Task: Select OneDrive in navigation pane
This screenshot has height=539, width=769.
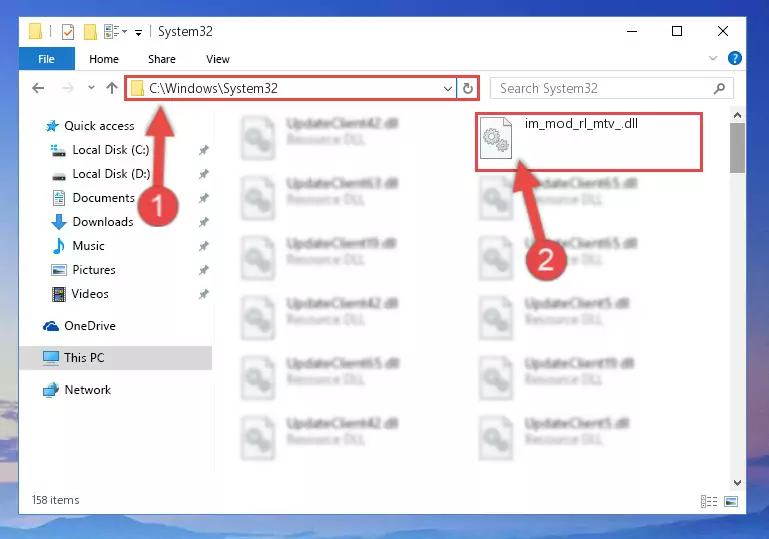Action: [90, 326]
